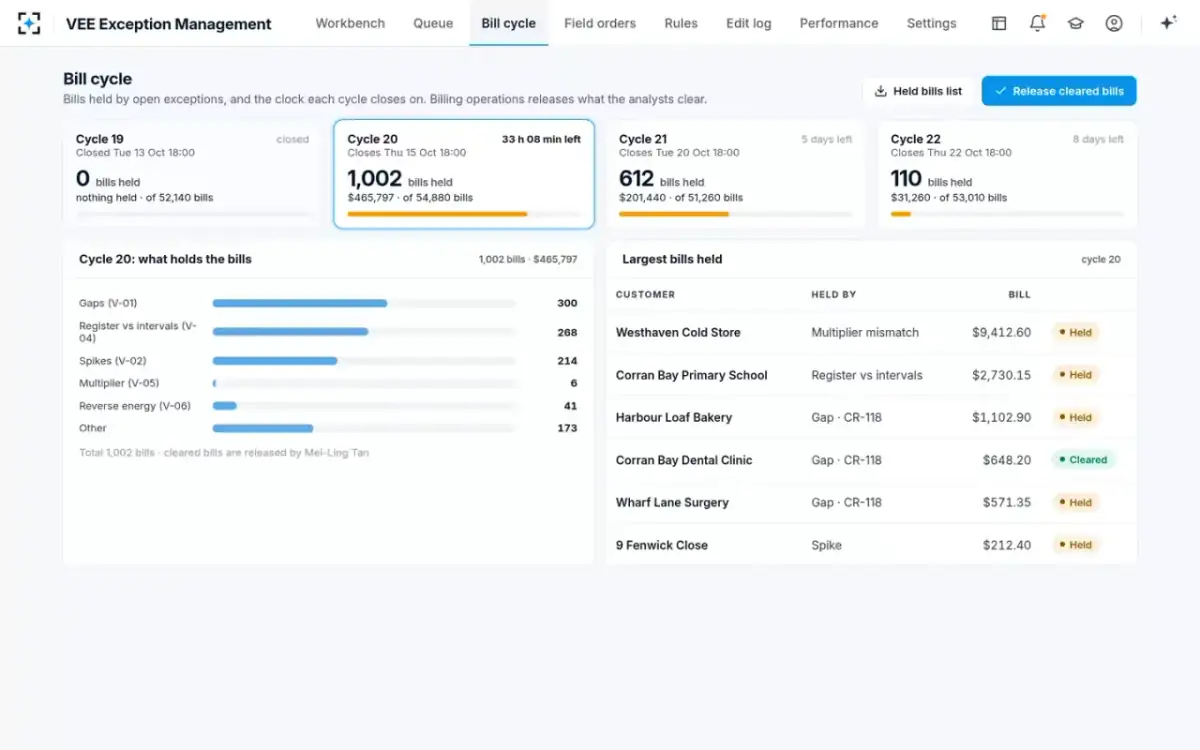Click the Multiplier (V-05) label
The image size is (1200, 750).
[x=119, y=383]
